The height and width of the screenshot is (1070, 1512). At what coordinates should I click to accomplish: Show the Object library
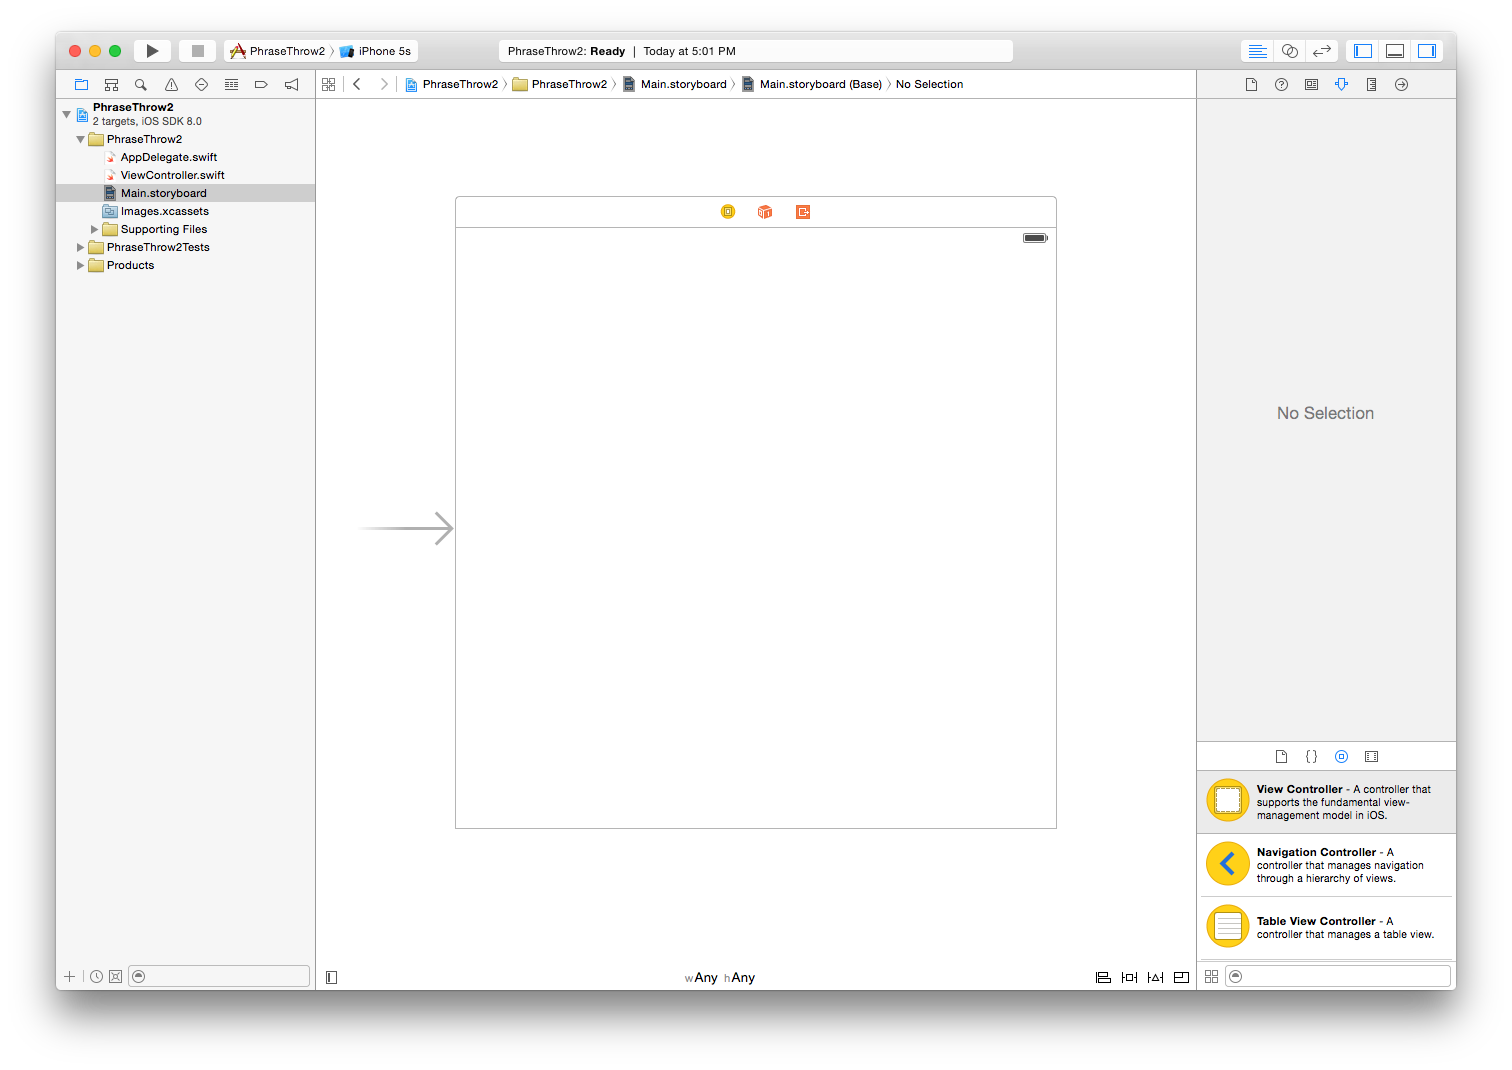pos(1341,757)
